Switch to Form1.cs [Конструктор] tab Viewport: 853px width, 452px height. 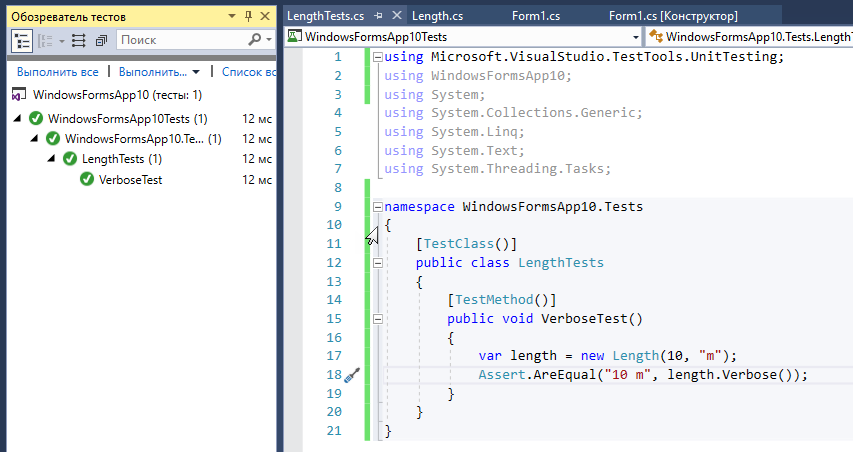tap(673, 17)
